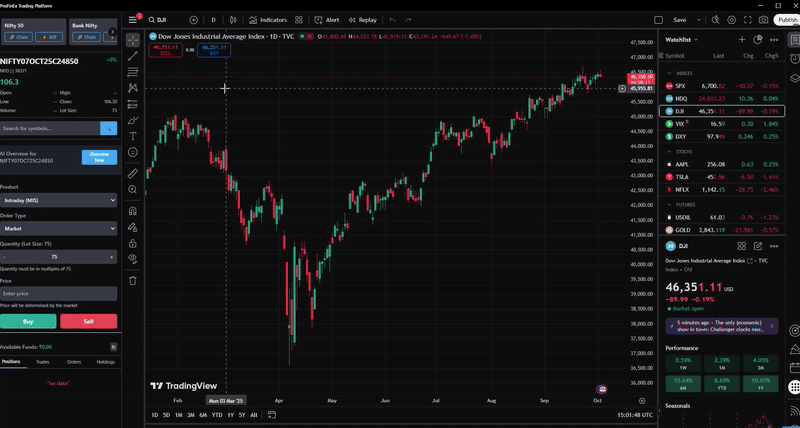Open Nifty 50 option Chain
The width and height of the screenshot is (800, 428).
pos(18,37)
